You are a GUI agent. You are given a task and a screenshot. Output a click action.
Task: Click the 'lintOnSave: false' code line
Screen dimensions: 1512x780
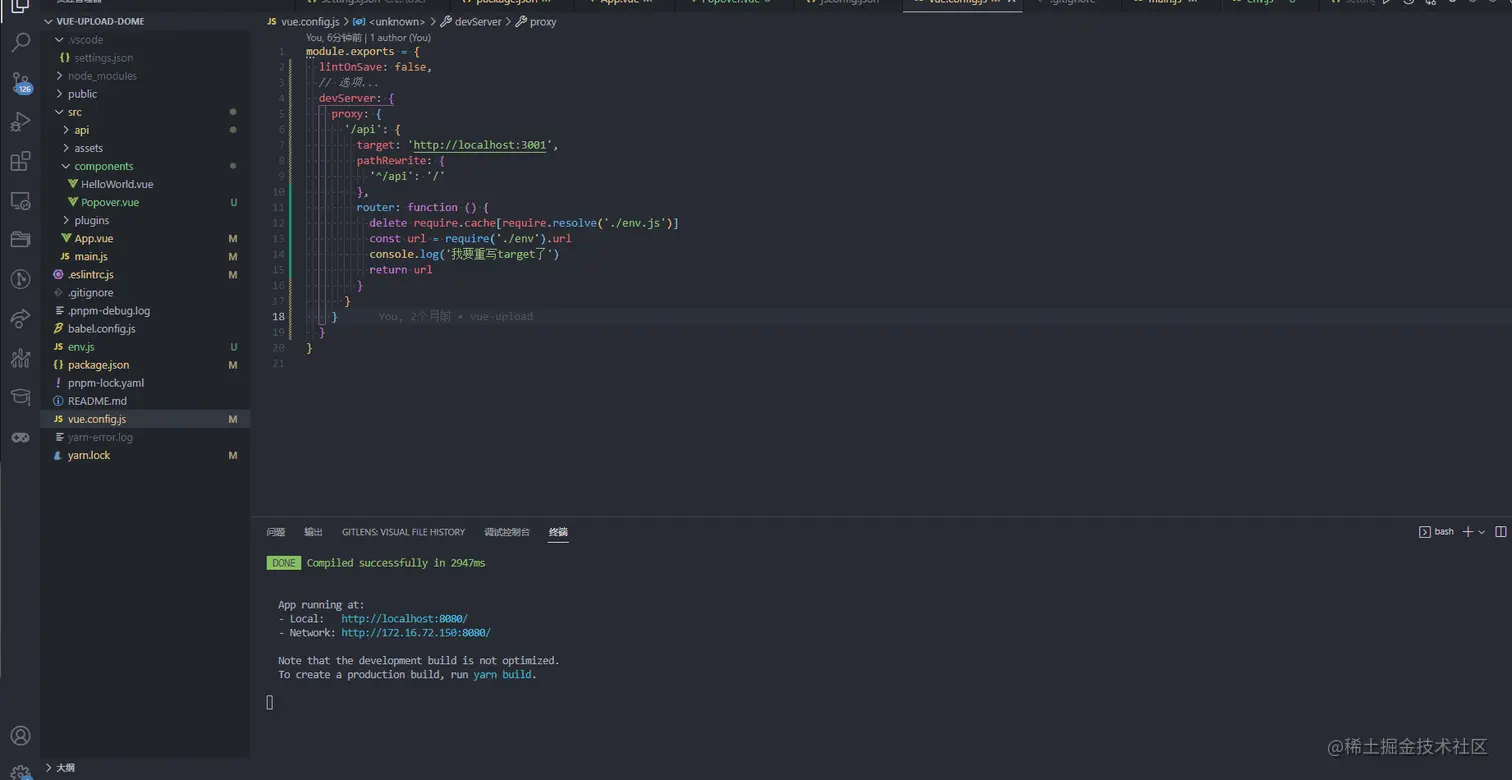point(376,67)
